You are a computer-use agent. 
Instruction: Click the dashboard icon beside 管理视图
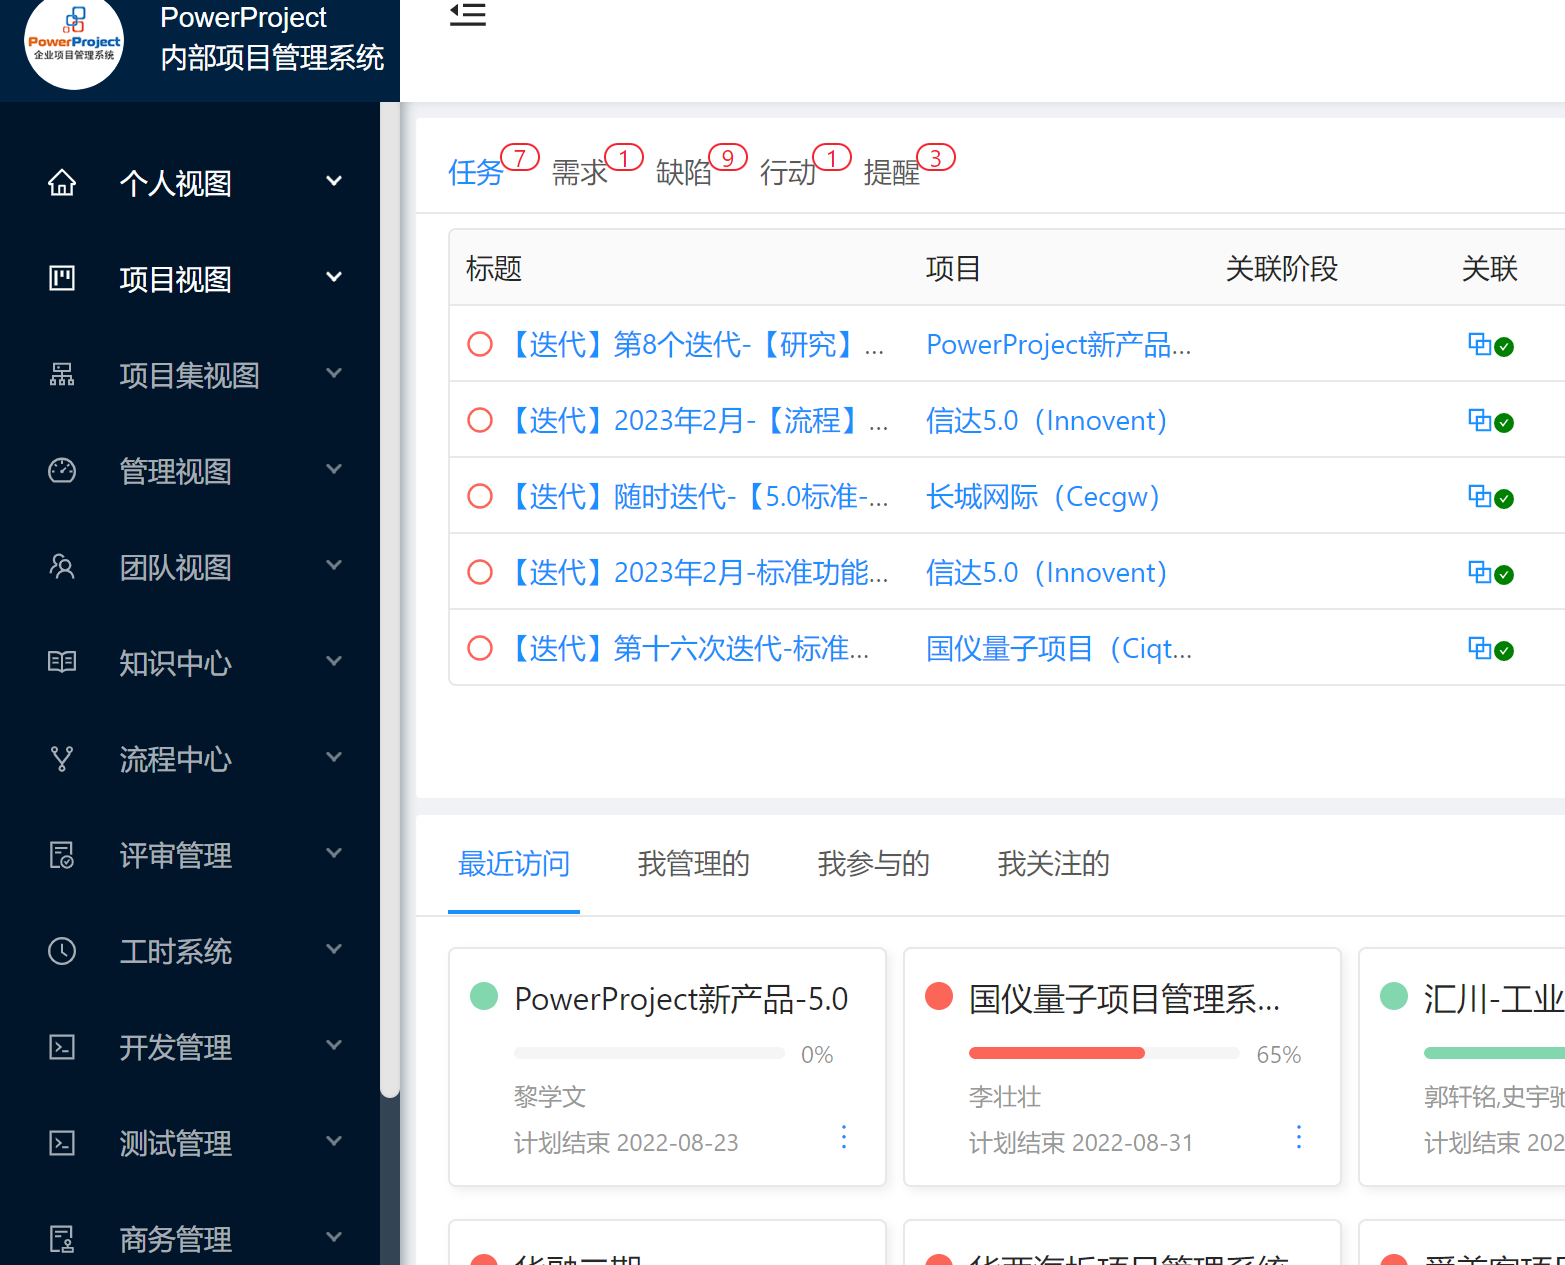pyautogui.click(x=62, y=470)
